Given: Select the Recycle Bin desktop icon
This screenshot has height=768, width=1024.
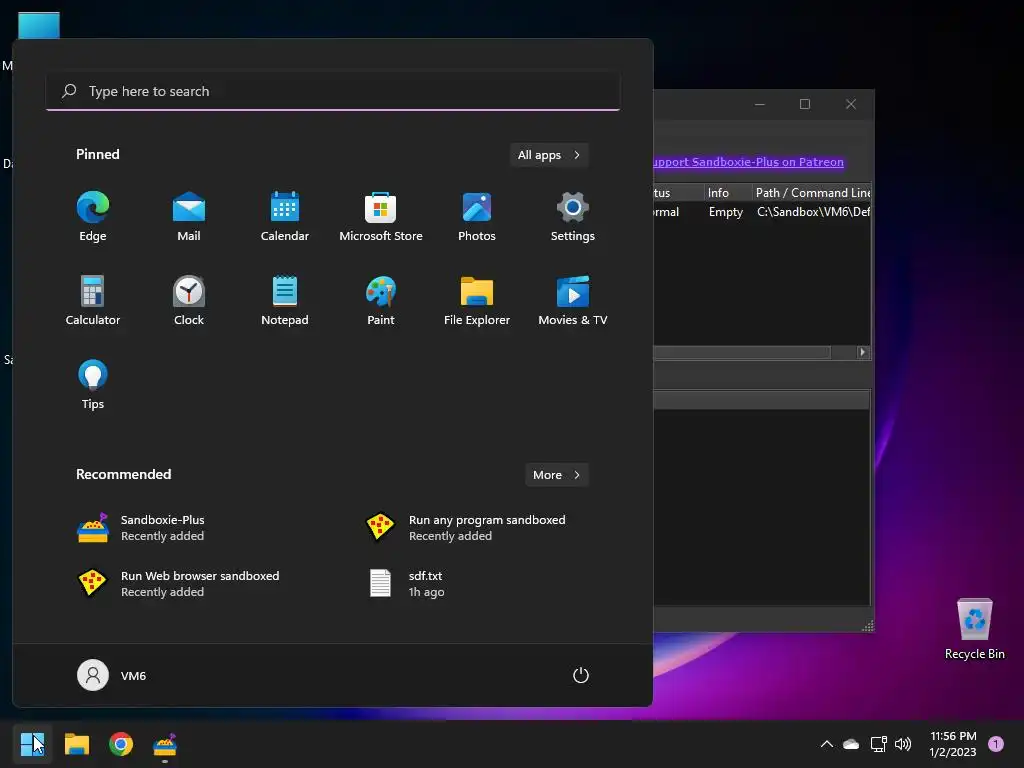Looking at the screenshot, I should point(974,629).
